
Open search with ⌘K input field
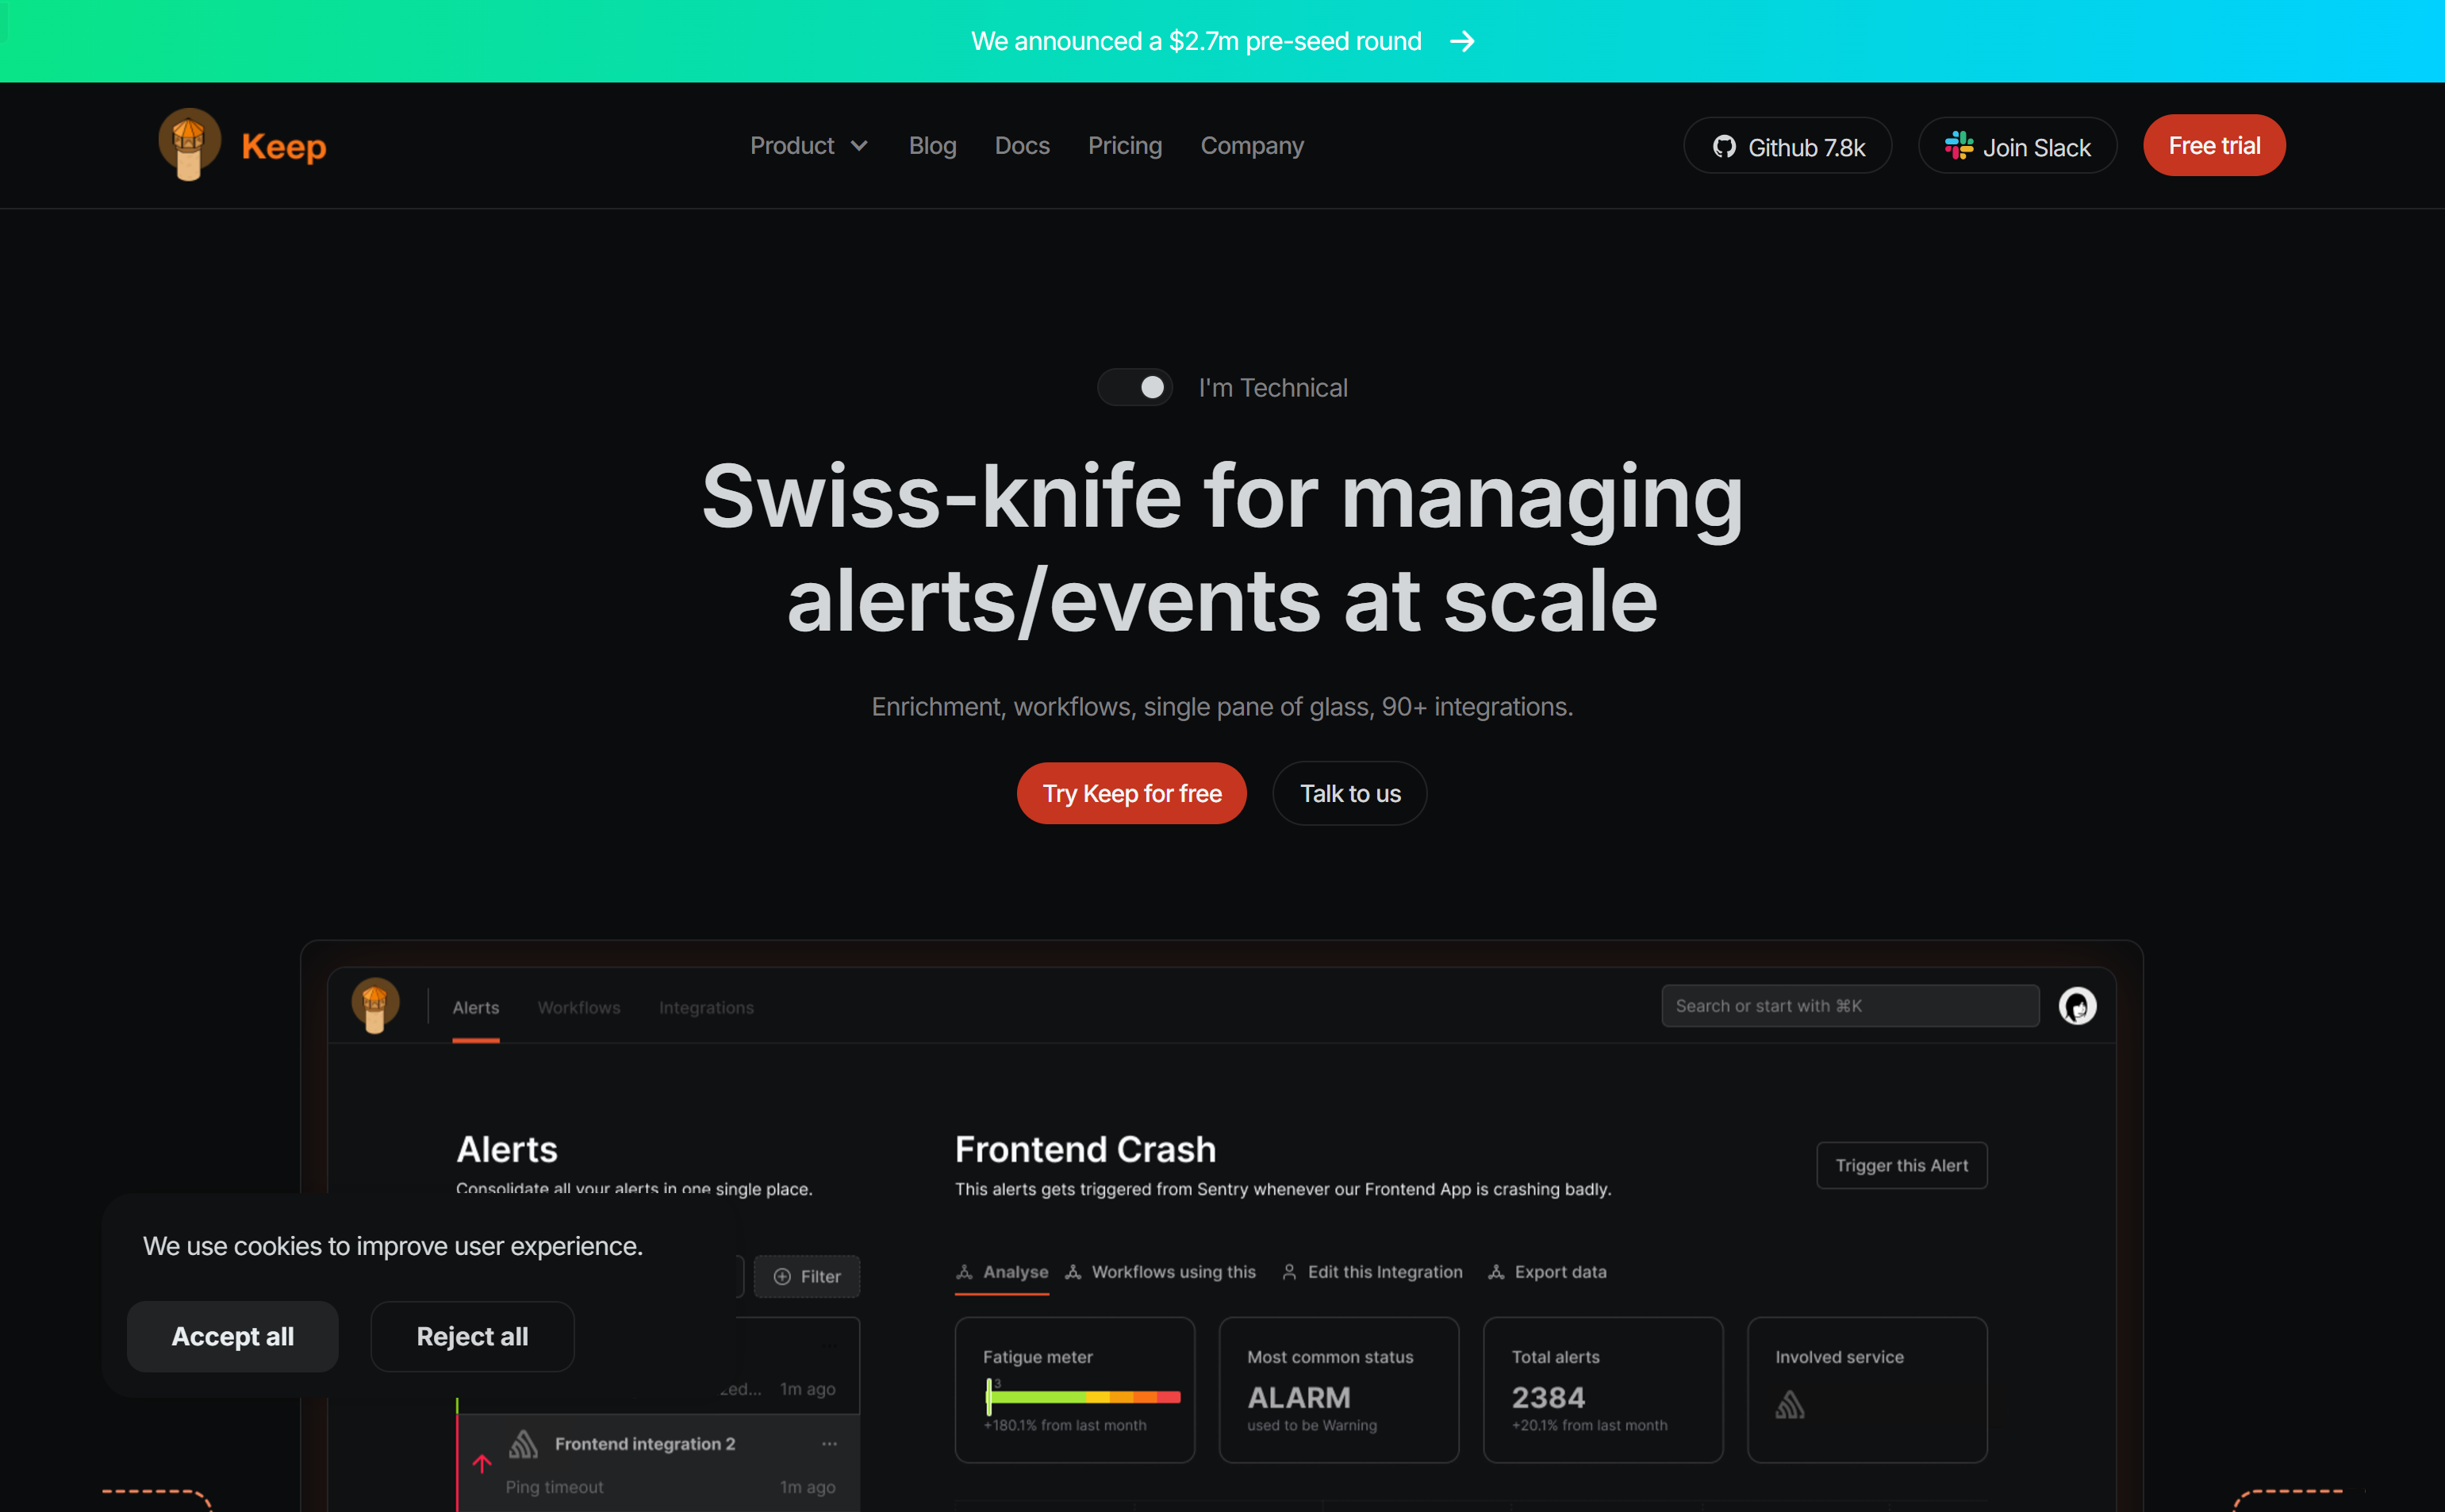point(1848,1006)
